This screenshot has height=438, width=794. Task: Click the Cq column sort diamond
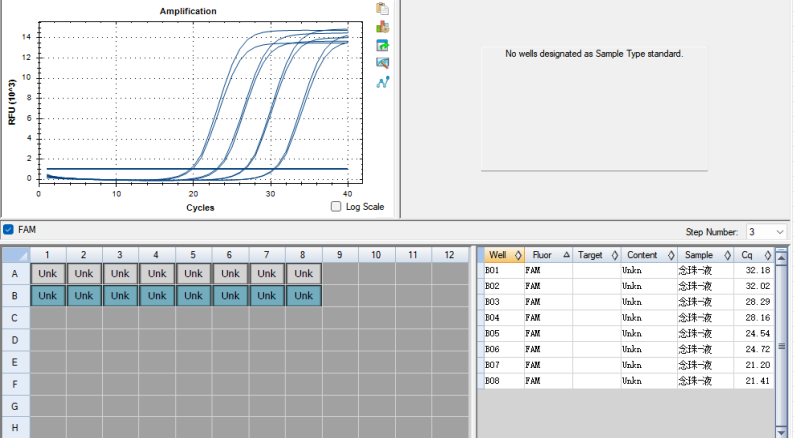(x=768, y=255)
